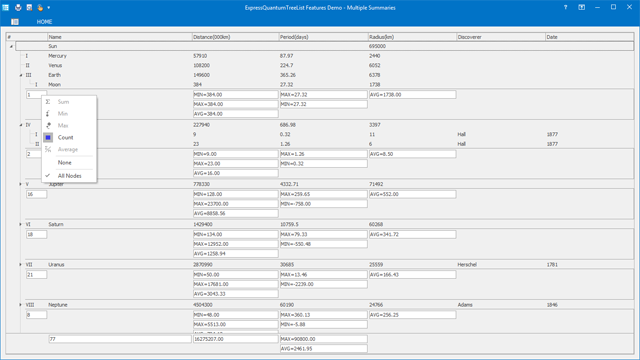
Task: Select the Uranus row
Action: pyautogui.click(x=328, y=264)
